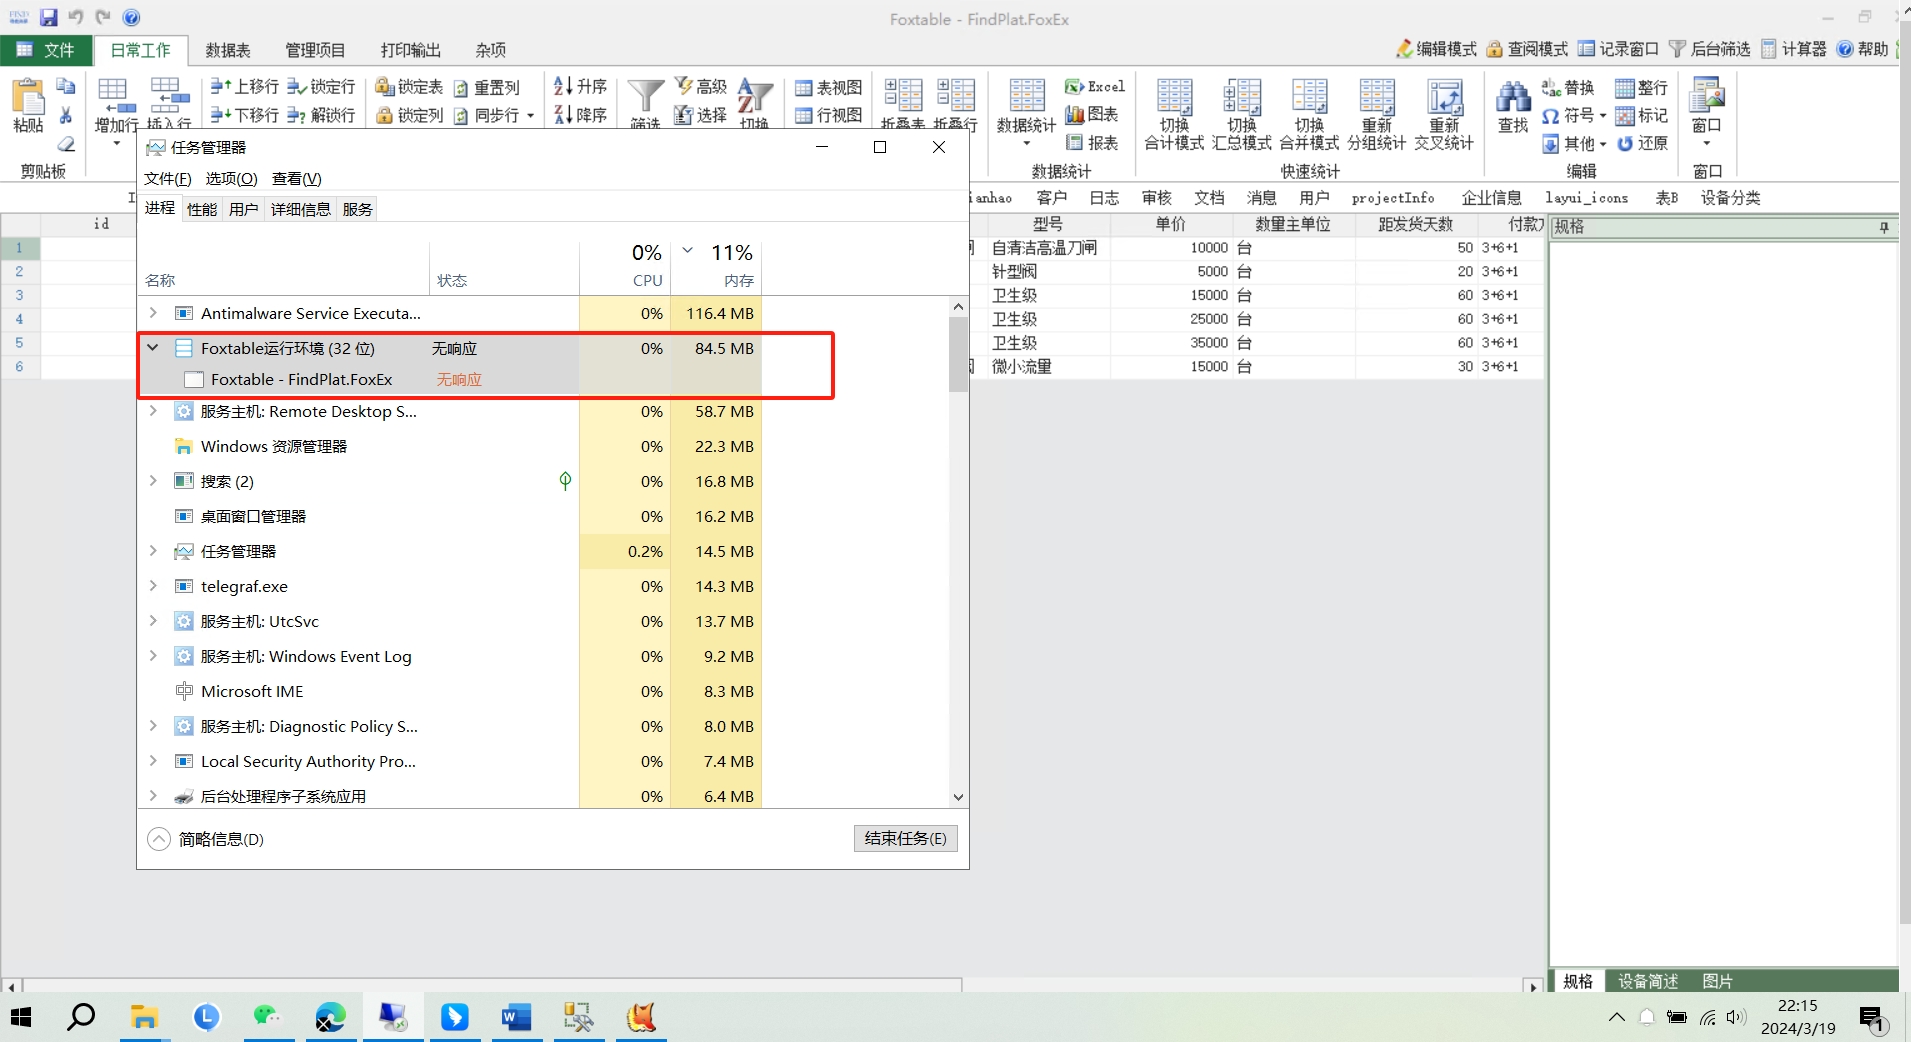Expand telegraf.exe process row
The image size is (1911, 1042).
(x=153, y=586)
